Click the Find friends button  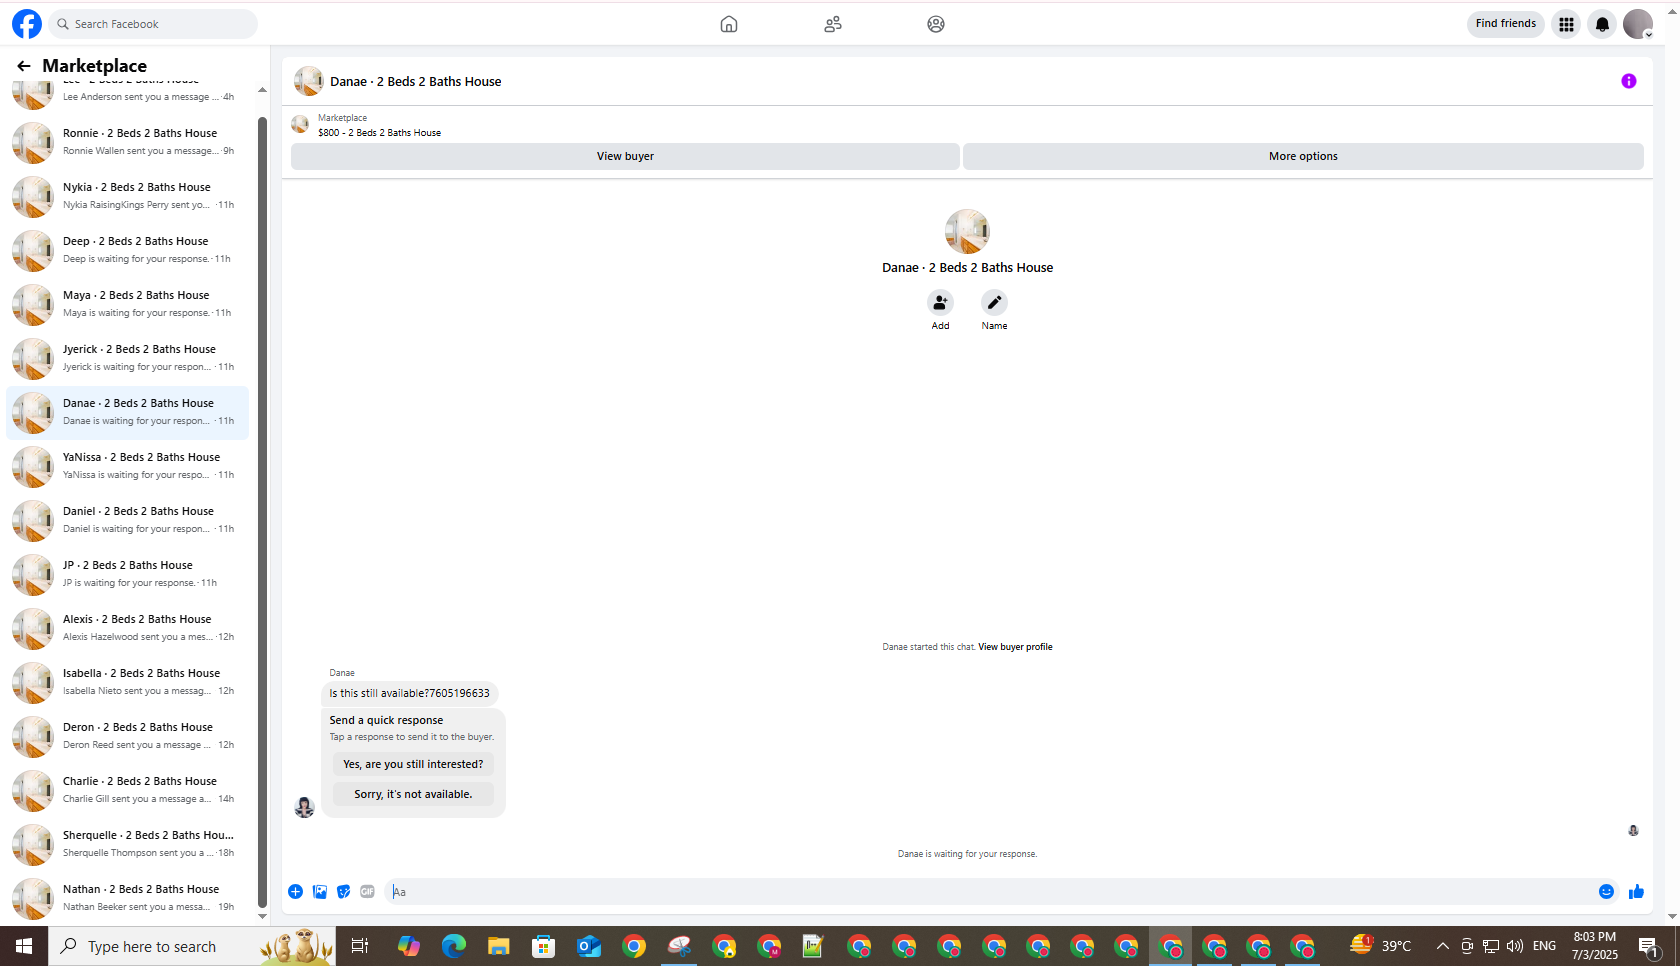click(1505, 24)
